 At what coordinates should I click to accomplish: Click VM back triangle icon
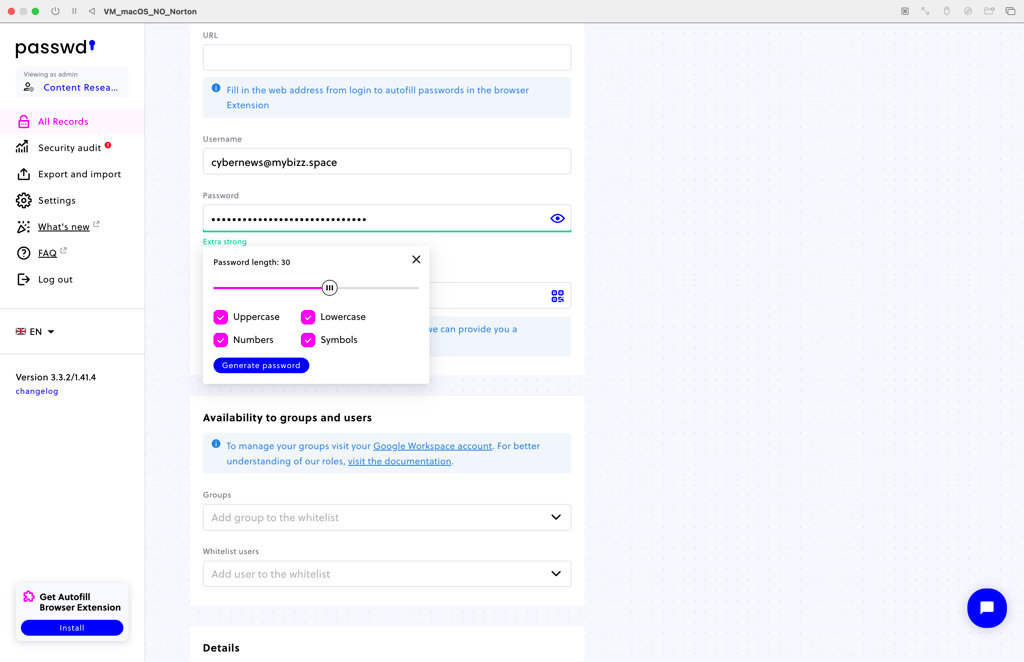point(91,11)
